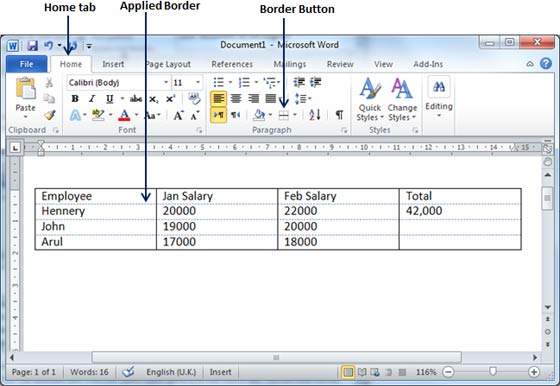Screen dimensions: 560x386
Task: Open the font size dropdown
Action: 198,82
